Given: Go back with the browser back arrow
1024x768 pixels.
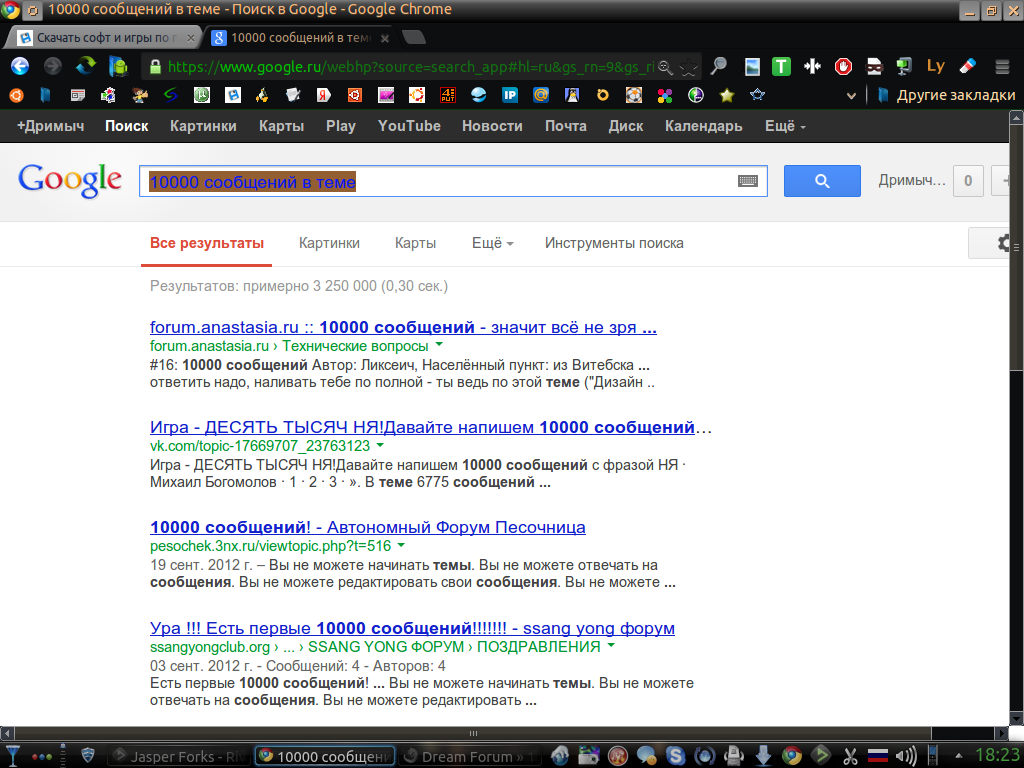Looking at the screenshot, I should click(20, 66).
